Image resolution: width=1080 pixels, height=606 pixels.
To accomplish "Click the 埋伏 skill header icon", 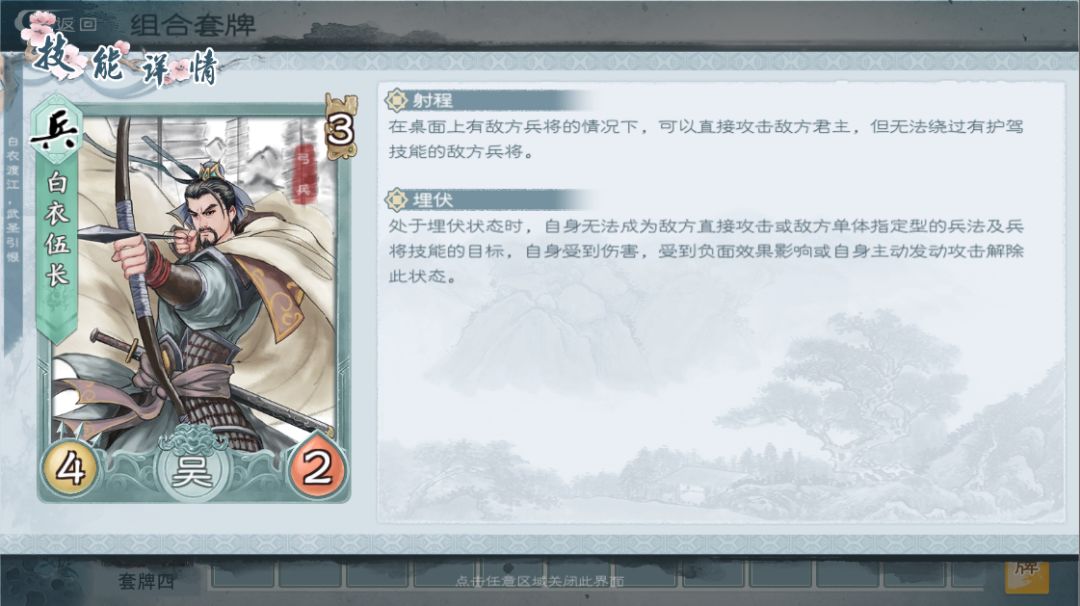I will [396, 200].
